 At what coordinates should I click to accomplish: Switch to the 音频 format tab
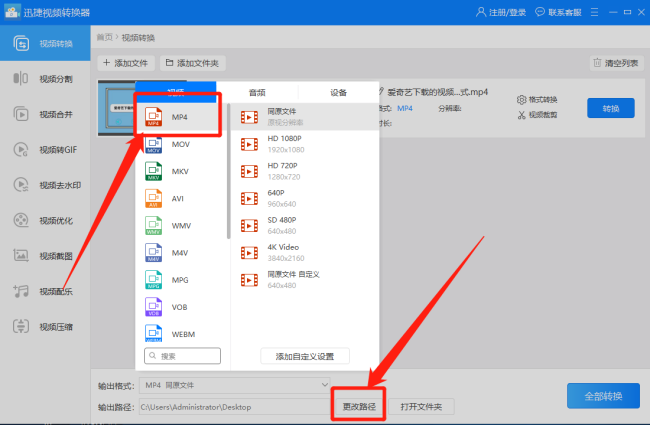(257, 92)
